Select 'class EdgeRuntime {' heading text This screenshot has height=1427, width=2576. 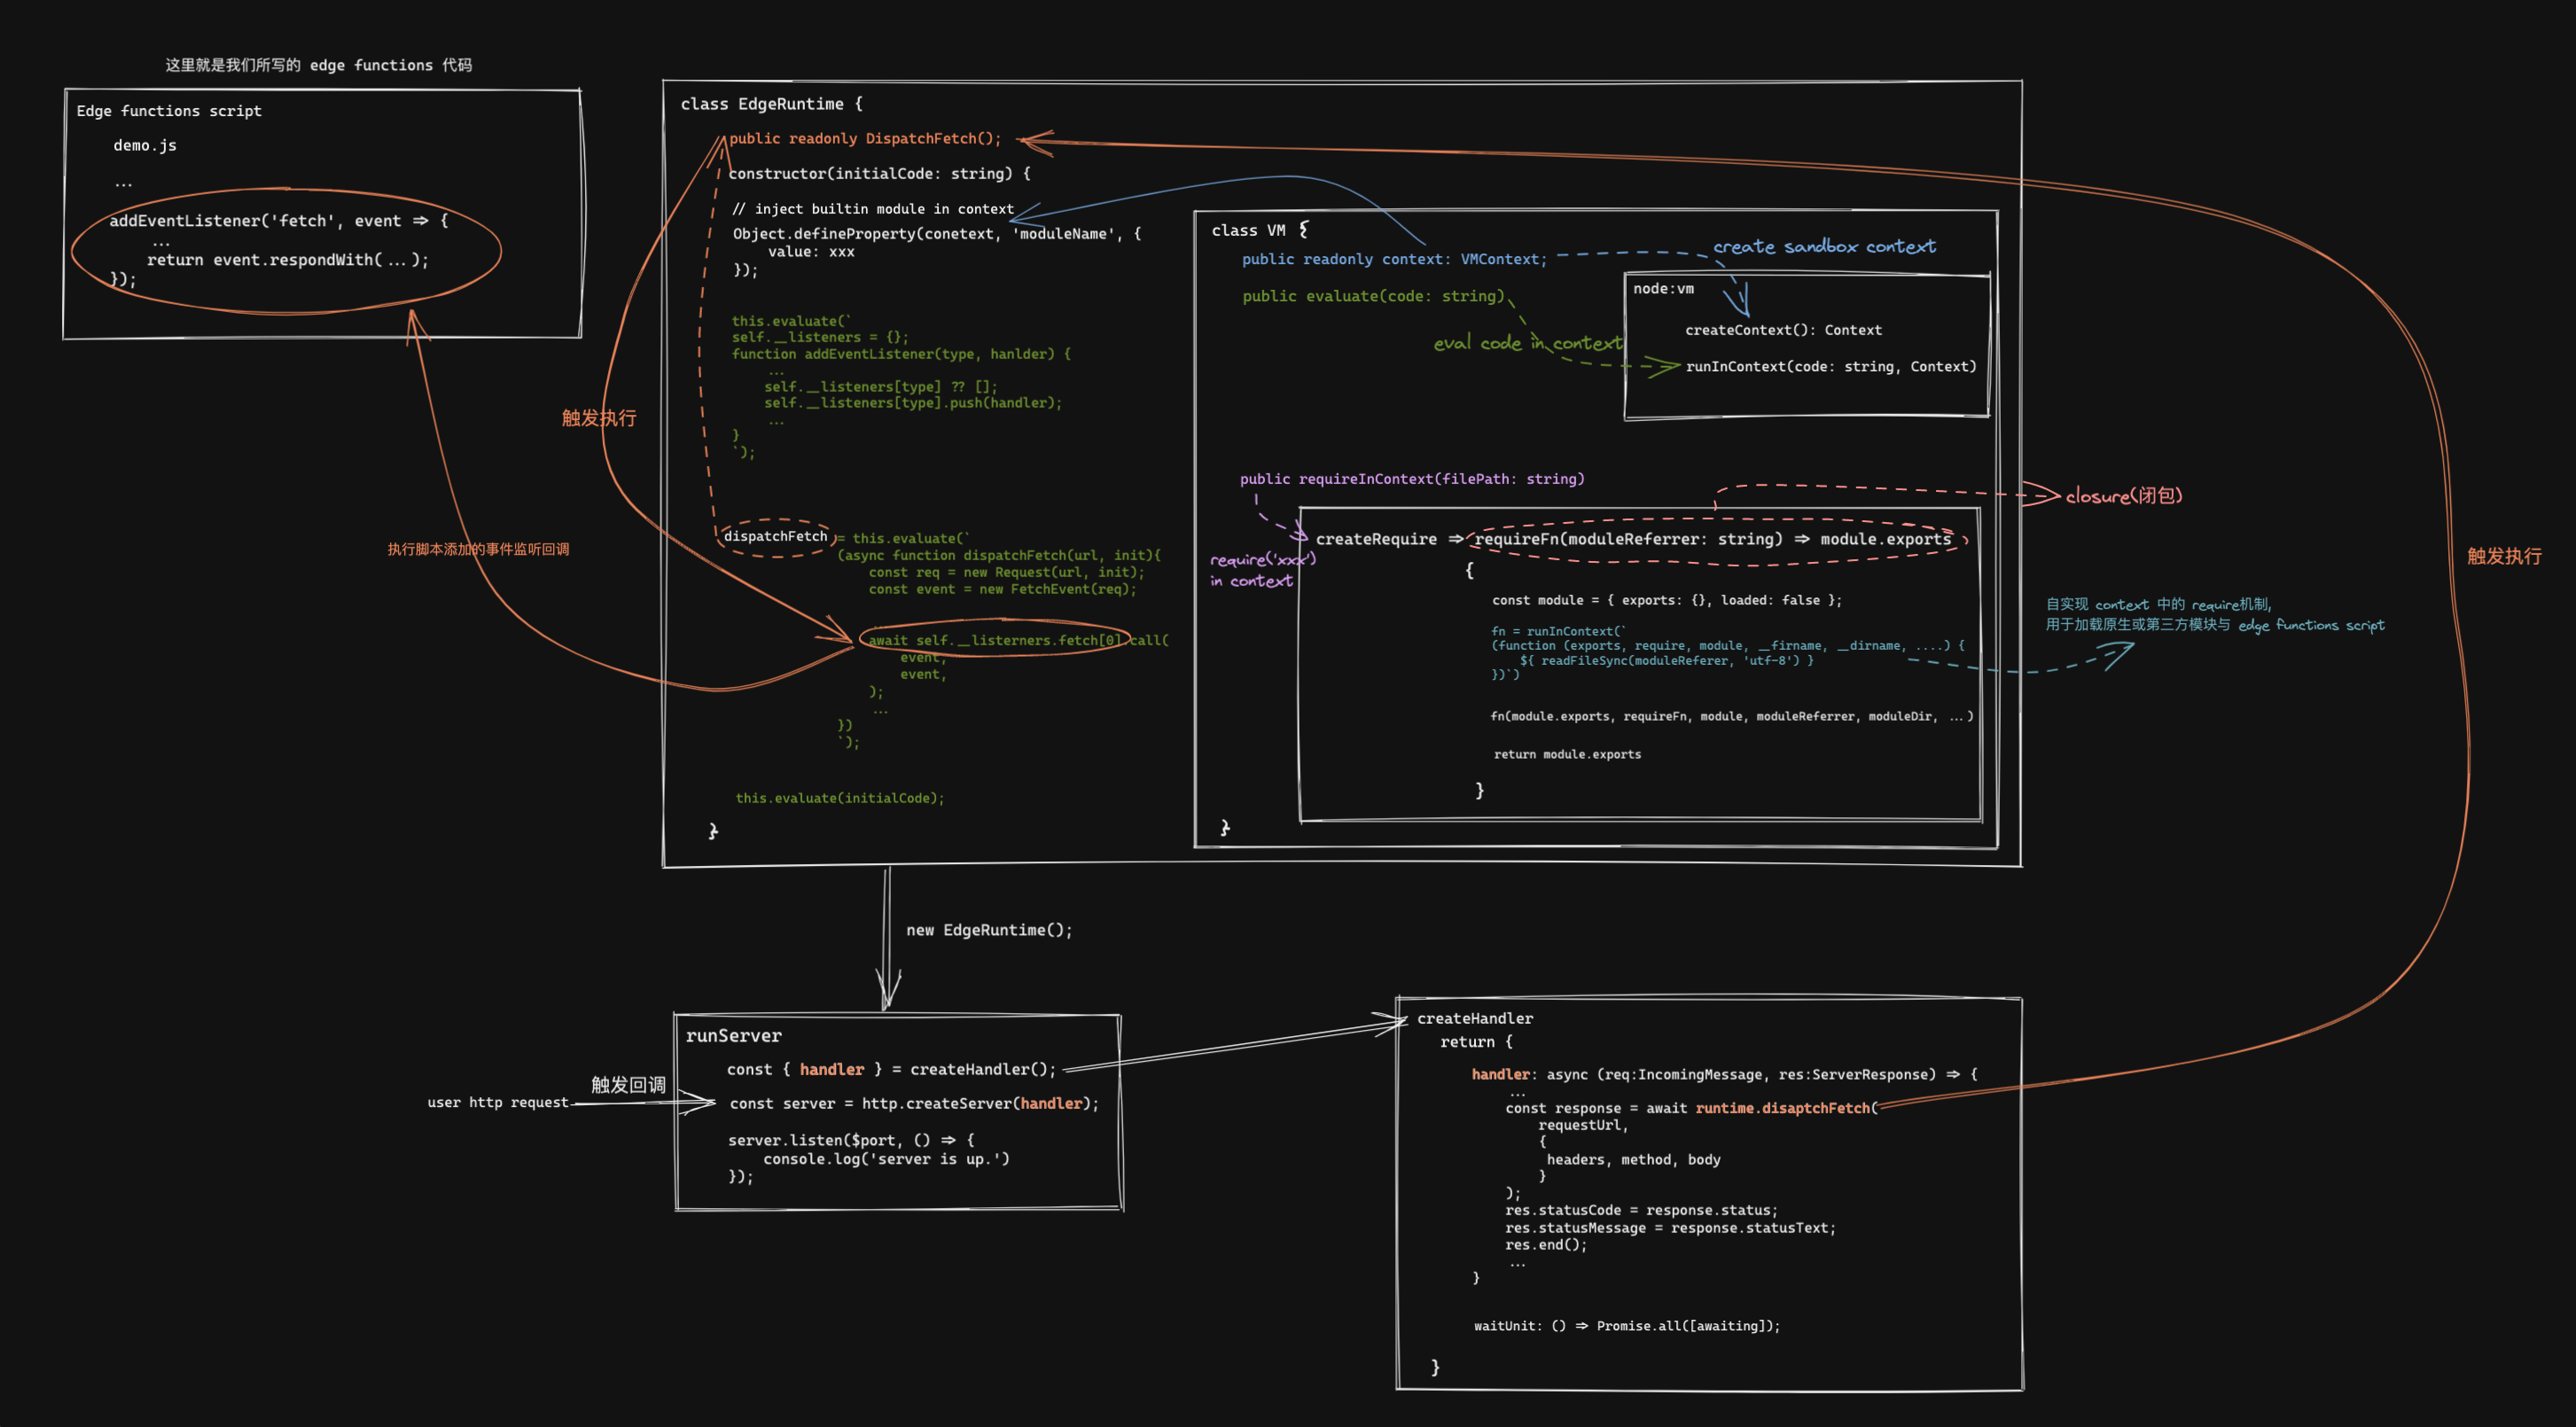771,104
